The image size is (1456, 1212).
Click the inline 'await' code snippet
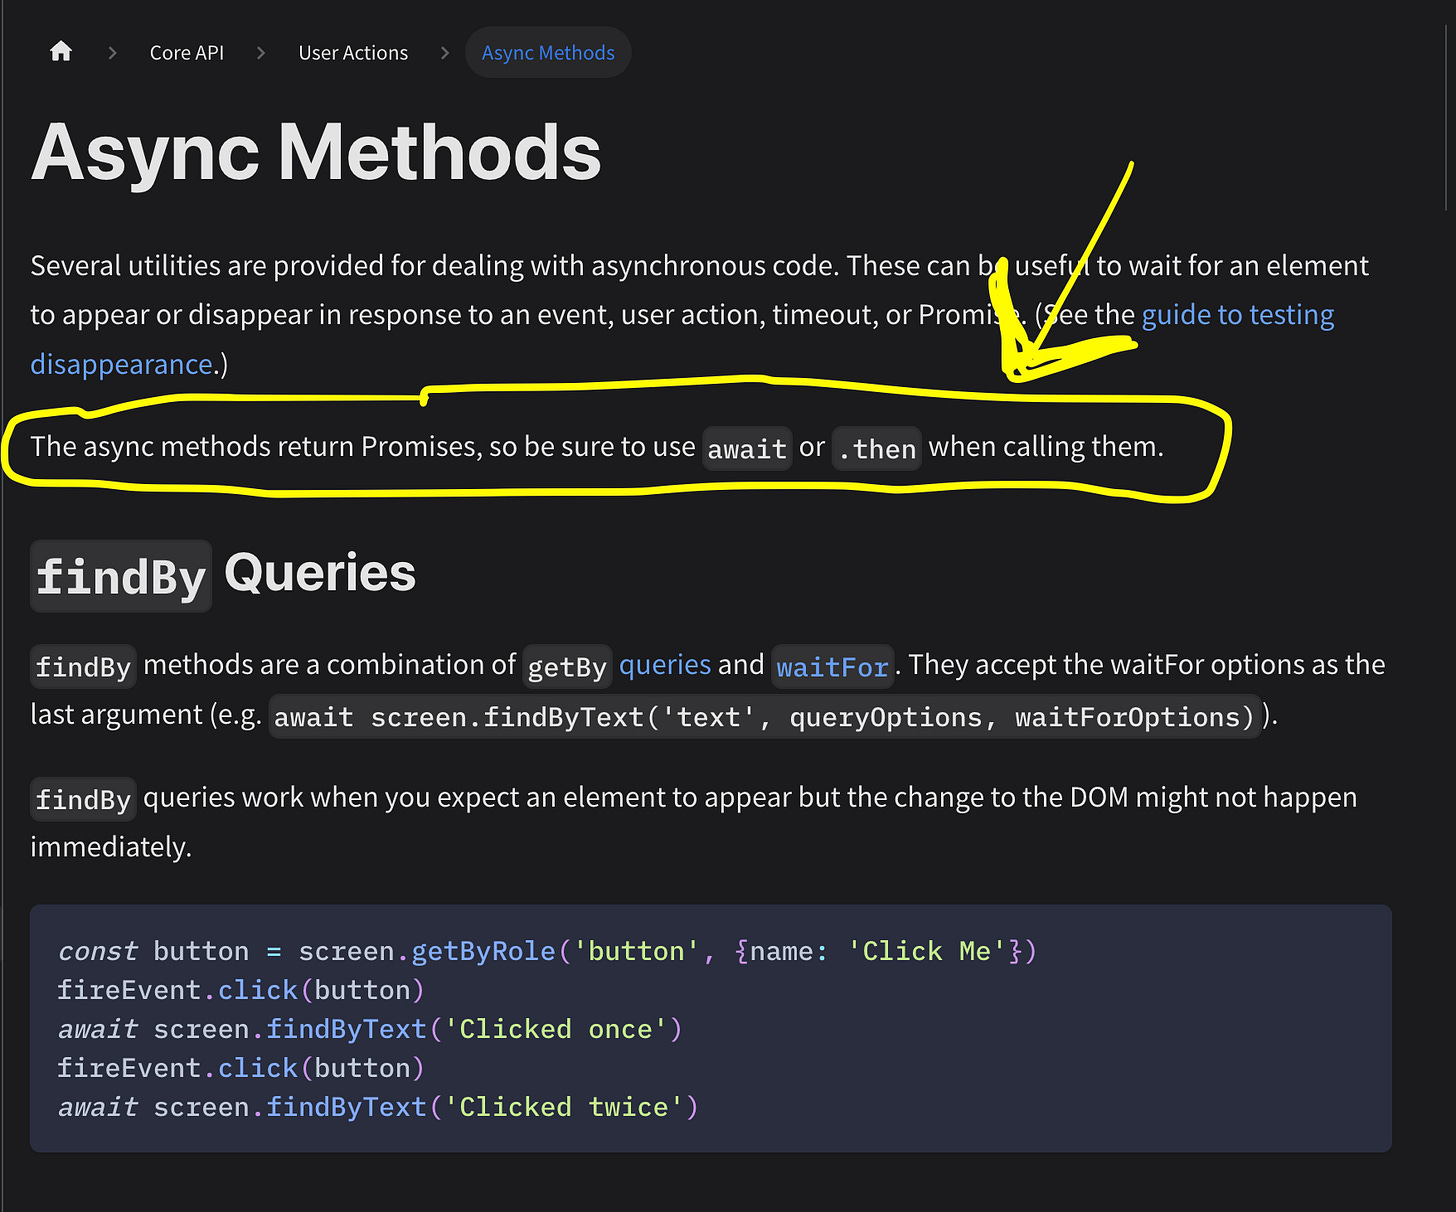[747, 449]
